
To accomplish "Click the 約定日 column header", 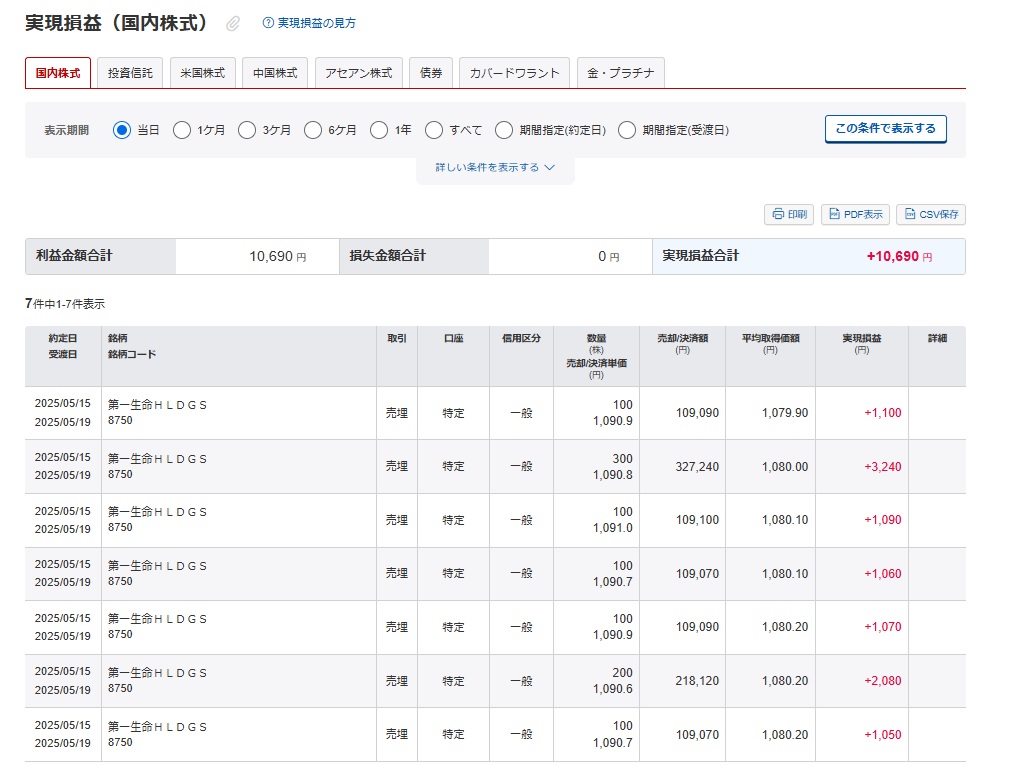I will pyautogui.click(x=63, y=338).
